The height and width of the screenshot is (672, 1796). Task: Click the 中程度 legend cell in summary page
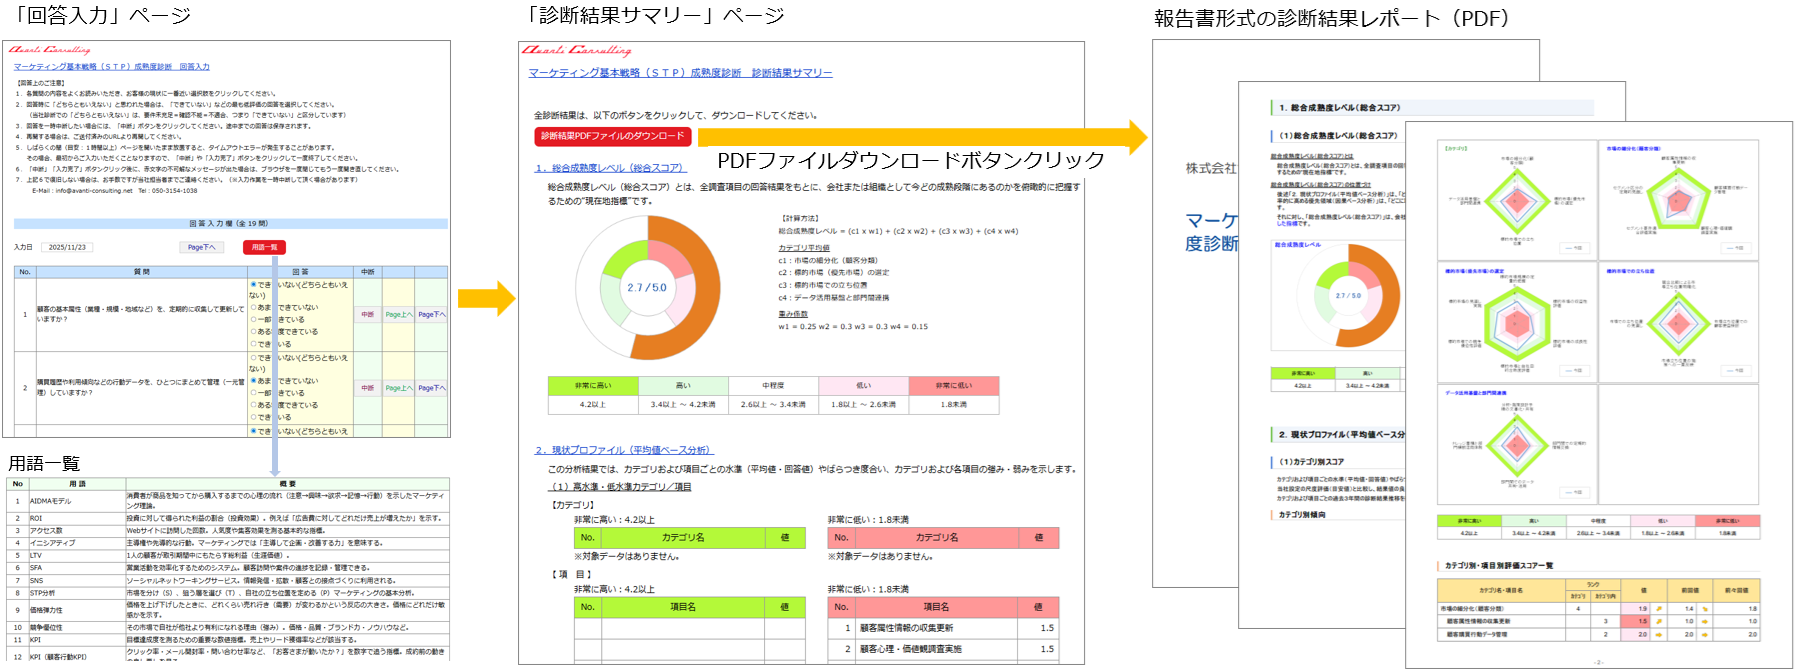pos(773,386)
